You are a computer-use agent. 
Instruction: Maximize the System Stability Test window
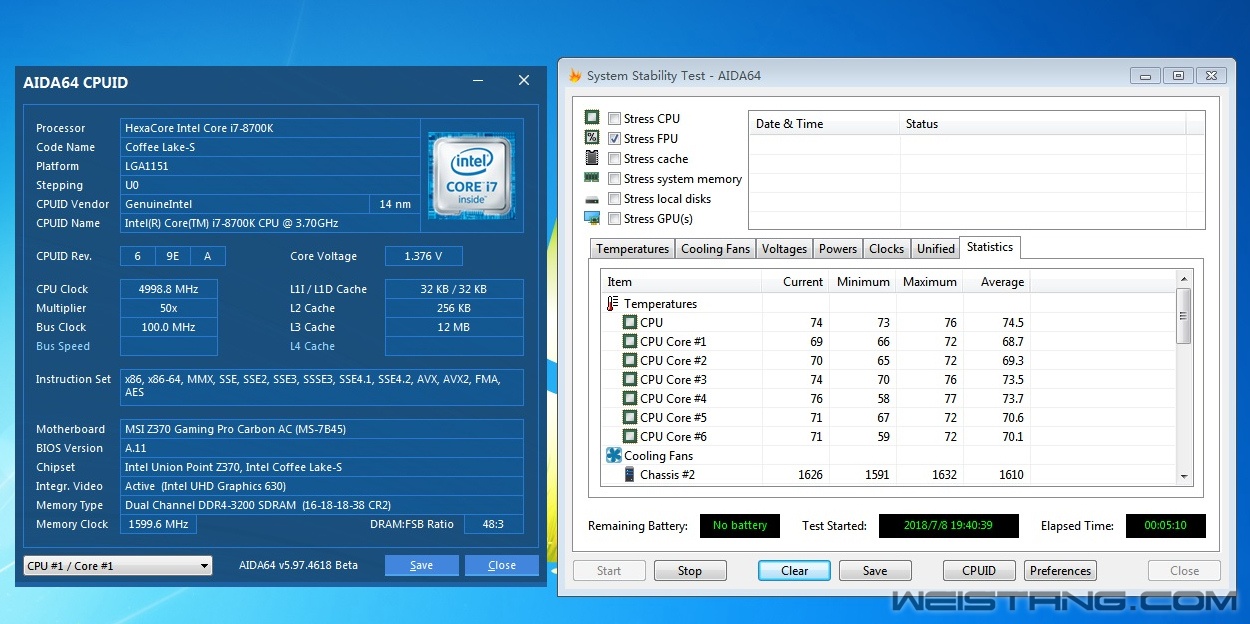point(1178,75)
